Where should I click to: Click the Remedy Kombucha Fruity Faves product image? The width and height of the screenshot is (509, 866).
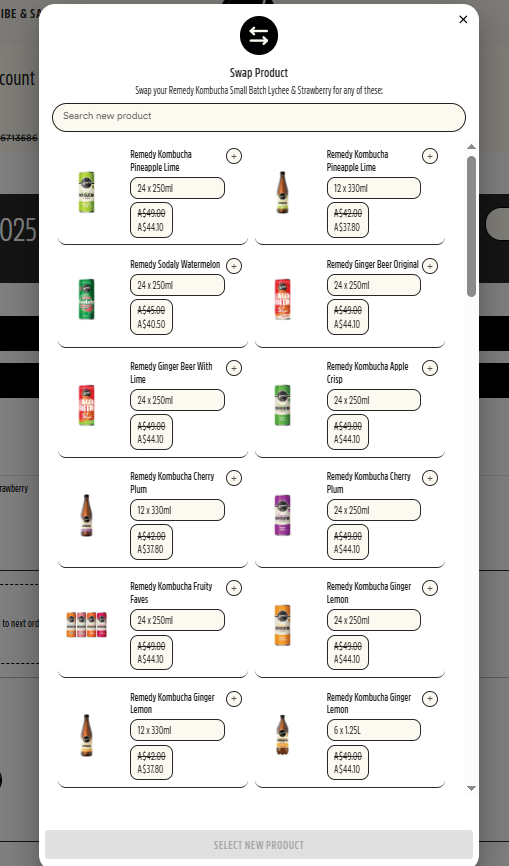(x=86, y=625)
